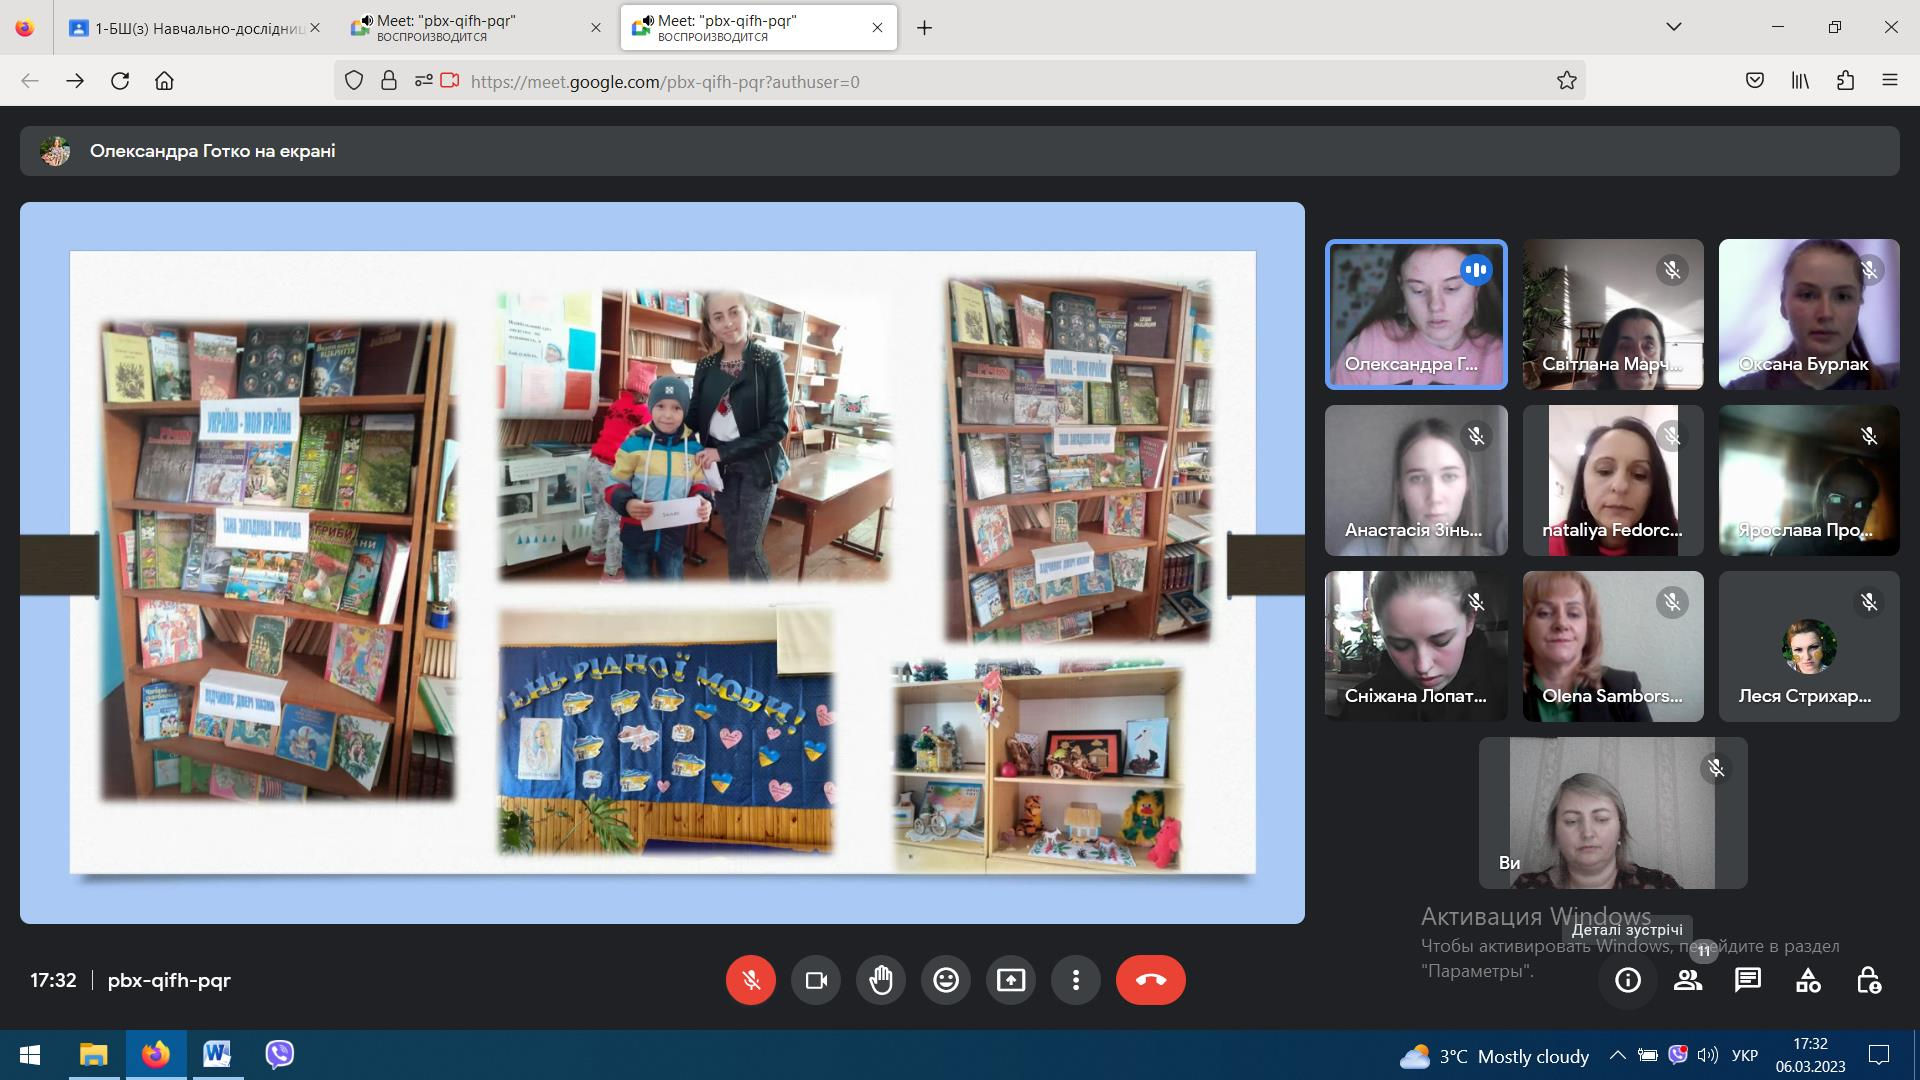Expand the Firefox list all tabs arrow
The image size is (1920, 1080).
(x=1674, y=27)
